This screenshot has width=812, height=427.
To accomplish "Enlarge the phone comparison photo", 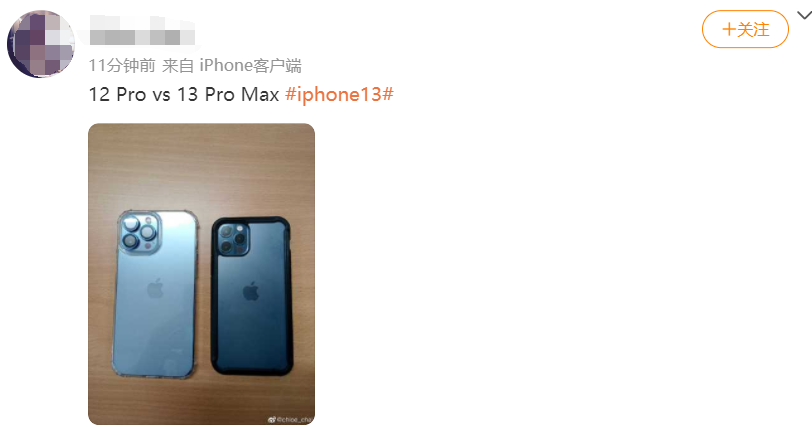I will point(201,274).
